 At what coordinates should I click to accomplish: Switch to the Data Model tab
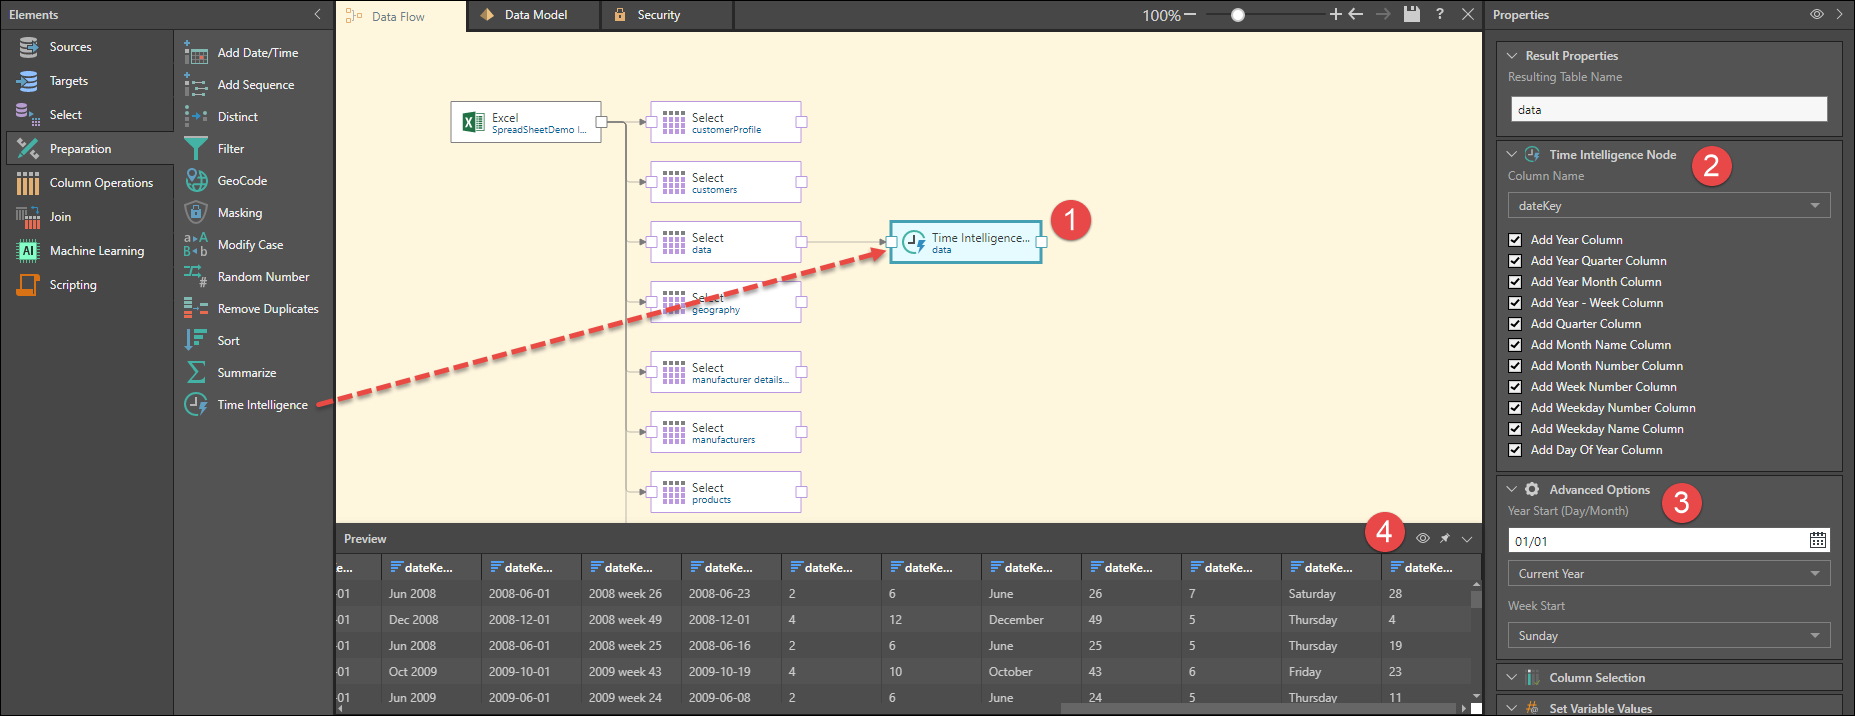coord(534,15)
